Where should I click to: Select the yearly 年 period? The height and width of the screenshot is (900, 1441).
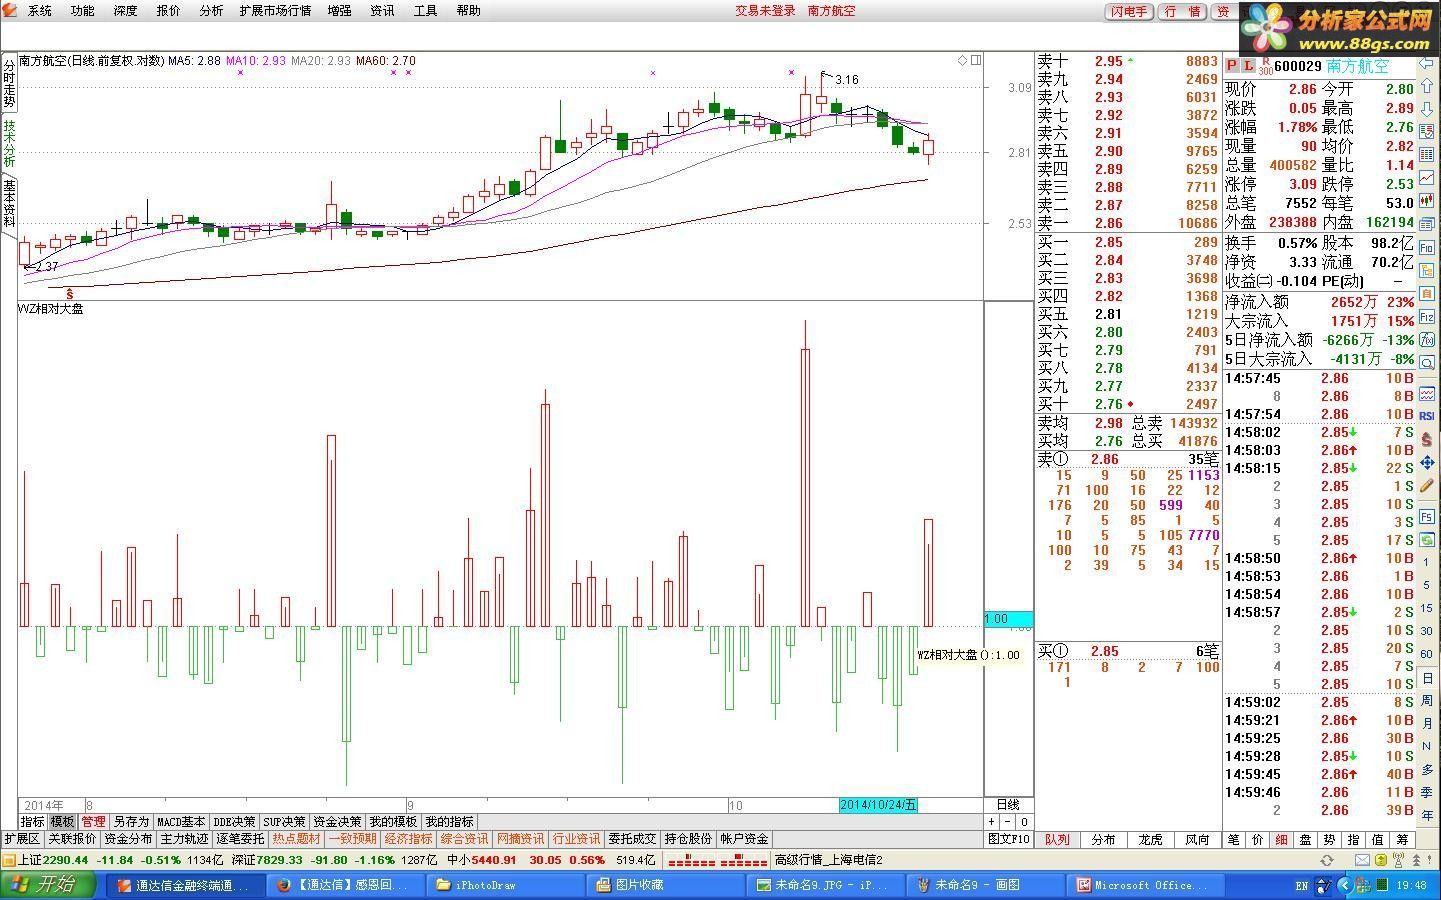coord(1427,815)
